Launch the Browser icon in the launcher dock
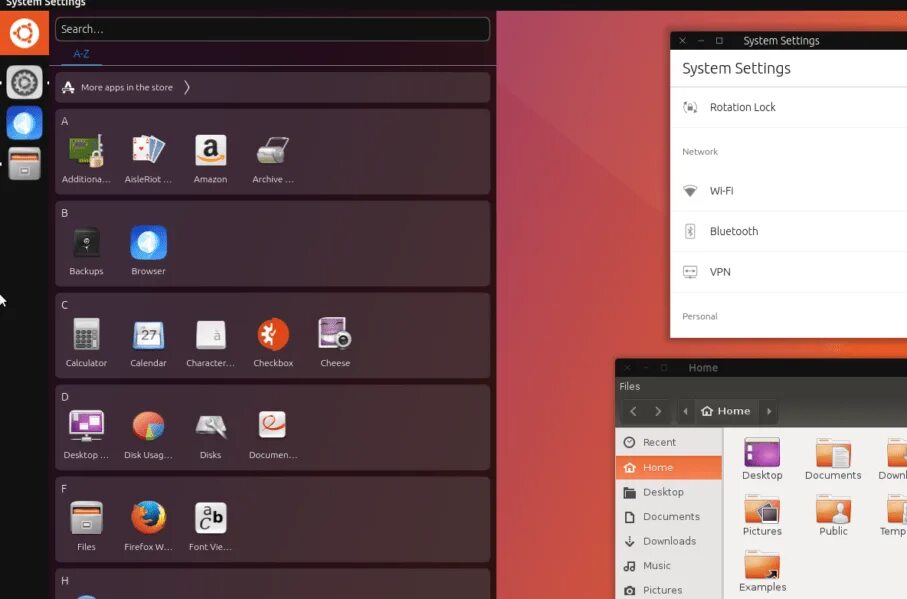The image size is (907, 599). pos(24,123)
